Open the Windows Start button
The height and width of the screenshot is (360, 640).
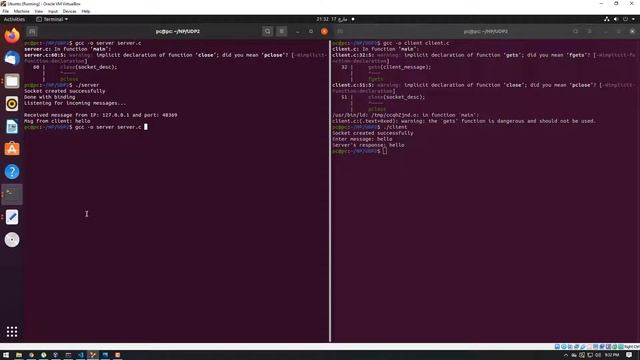point(6,355)
